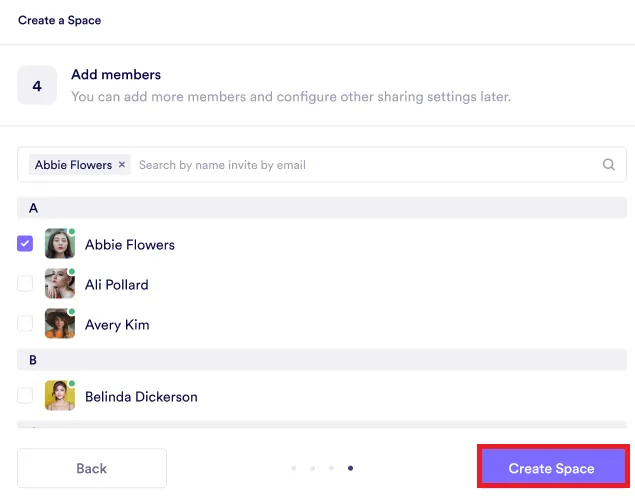The width and height of the screenshot is (635, 503).
Task: Enable the Belinda Dickerson checkbox
Action: click(x=25, y=396)
